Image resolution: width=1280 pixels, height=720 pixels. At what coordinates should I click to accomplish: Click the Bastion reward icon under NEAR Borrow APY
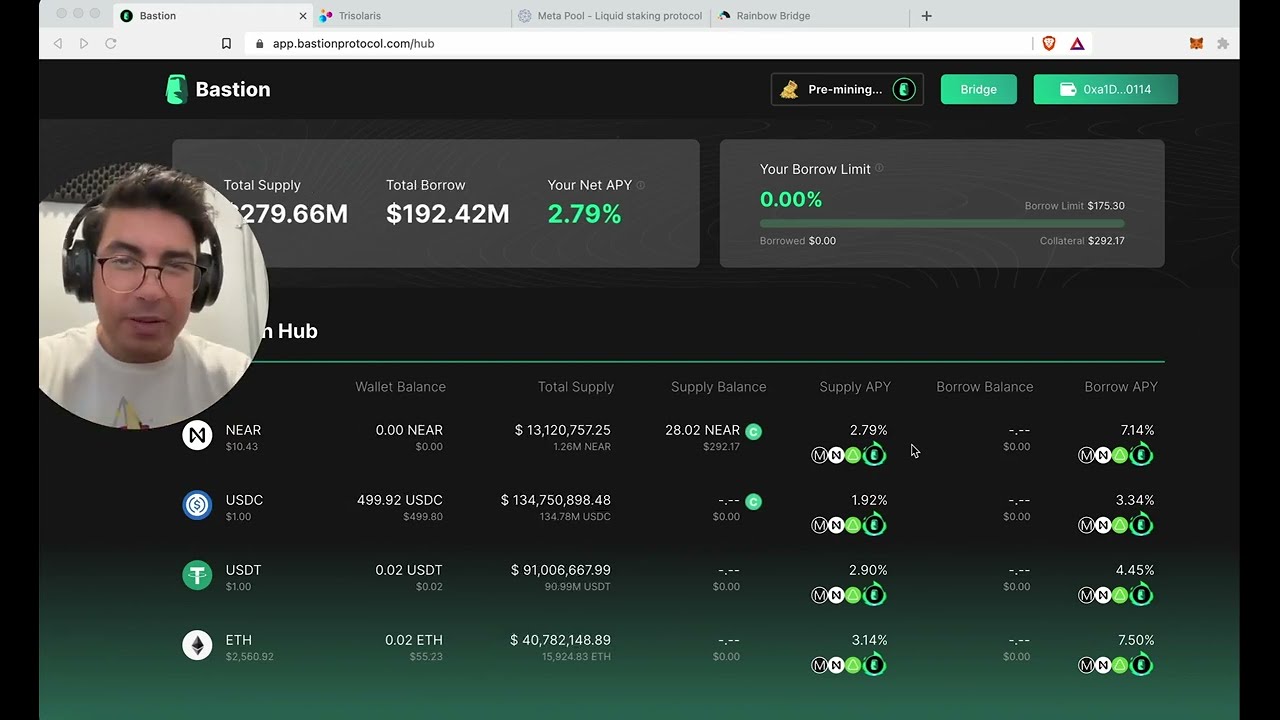pos(1141,455)
